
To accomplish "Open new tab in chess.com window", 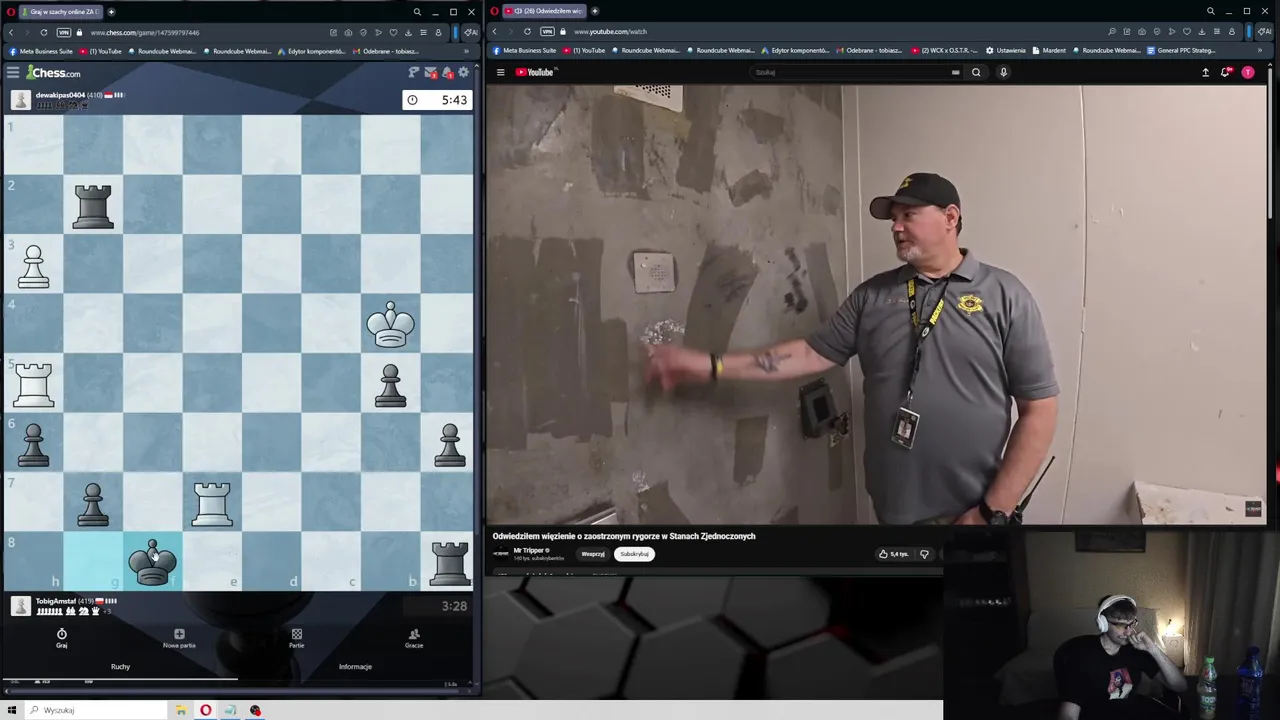I will pyautogui.click(x=111, y=12).
